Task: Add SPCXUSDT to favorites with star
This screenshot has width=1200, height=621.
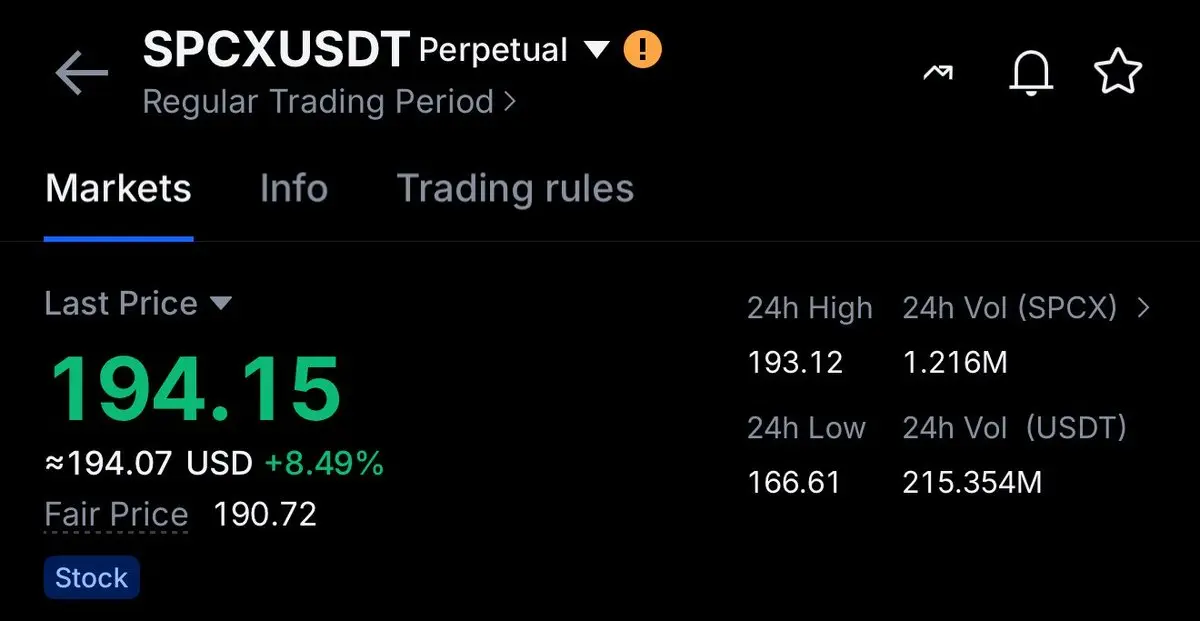Action: pos(1118,74)
